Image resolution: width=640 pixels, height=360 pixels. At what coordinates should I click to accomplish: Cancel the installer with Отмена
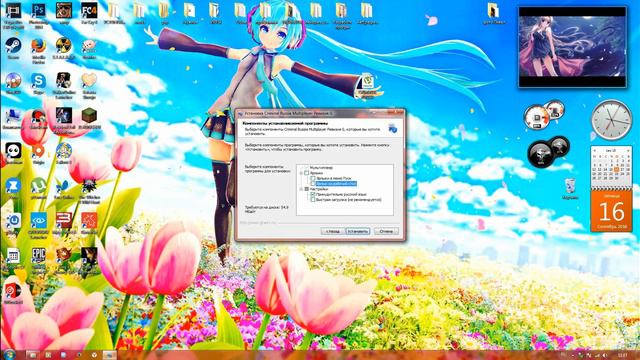pyautogui.click(x=386, y=231)
